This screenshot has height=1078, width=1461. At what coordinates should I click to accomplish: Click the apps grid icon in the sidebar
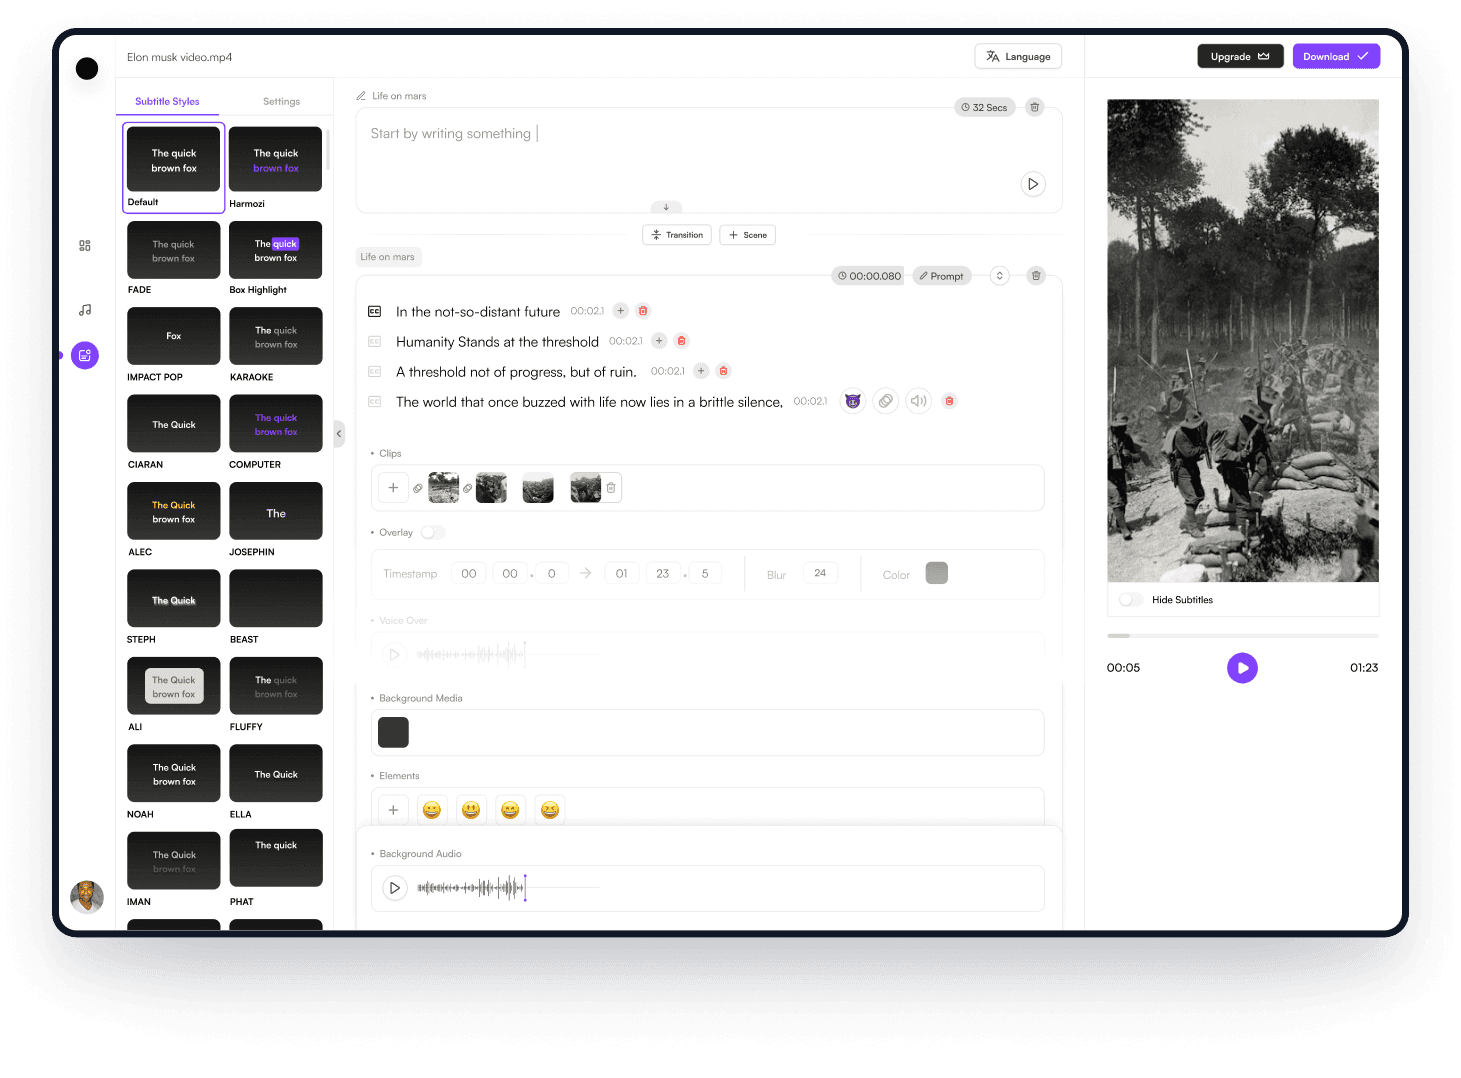point(85,245)
